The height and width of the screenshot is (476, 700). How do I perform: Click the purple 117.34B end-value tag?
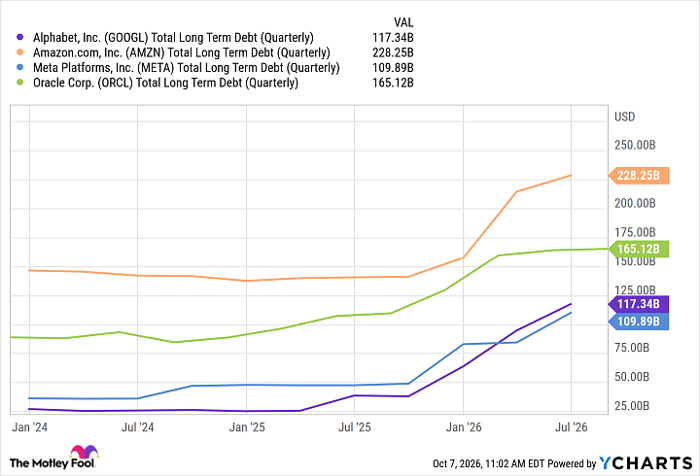tap(639, 304)
